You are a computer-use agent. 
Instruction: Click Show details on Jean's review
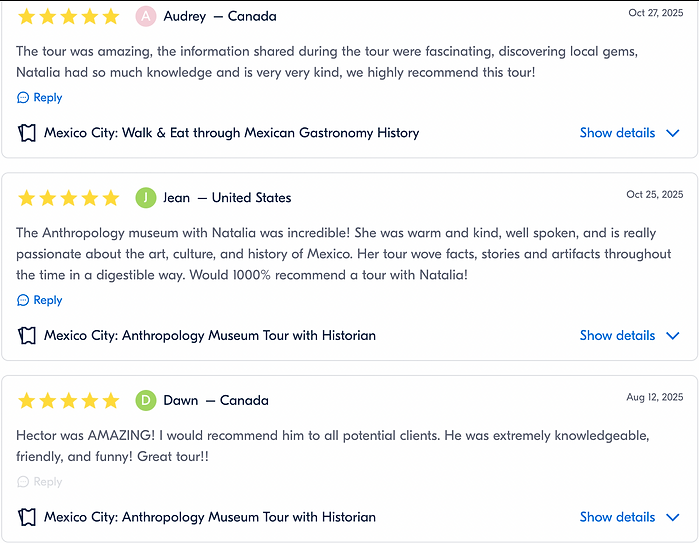point(617,336)
